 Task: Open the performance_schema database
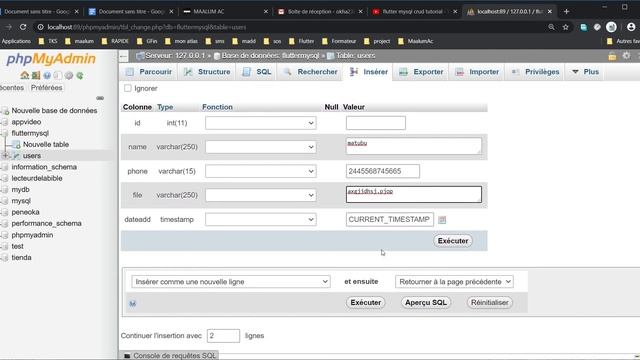tap(46, 224)
